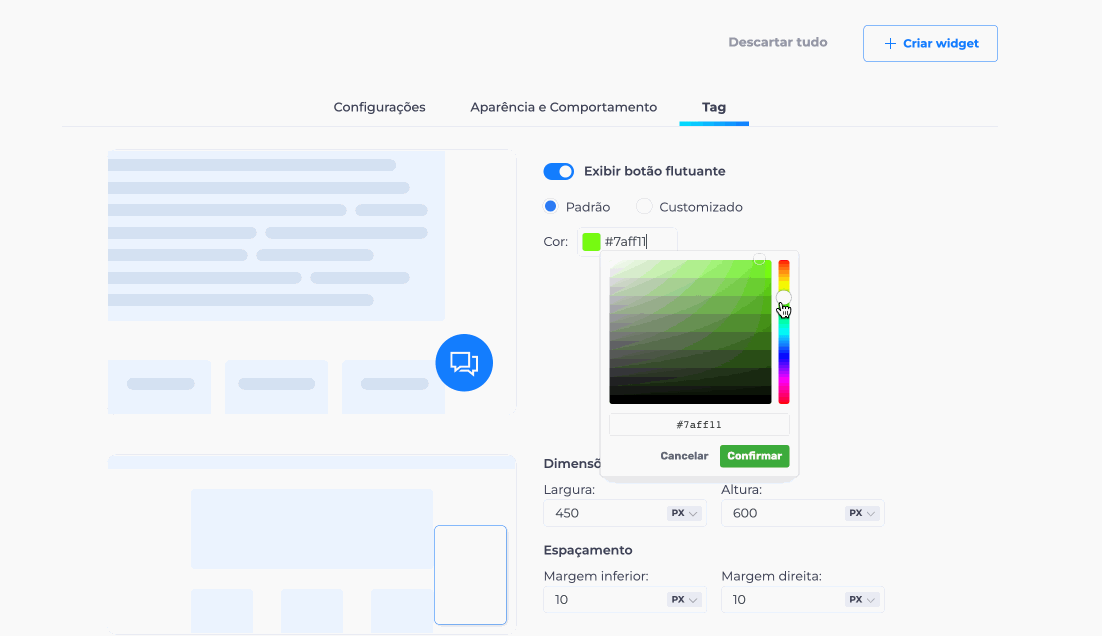Screen dimensions: 1102x636
Task: Confirm the selected color
Action: point(755,456)
